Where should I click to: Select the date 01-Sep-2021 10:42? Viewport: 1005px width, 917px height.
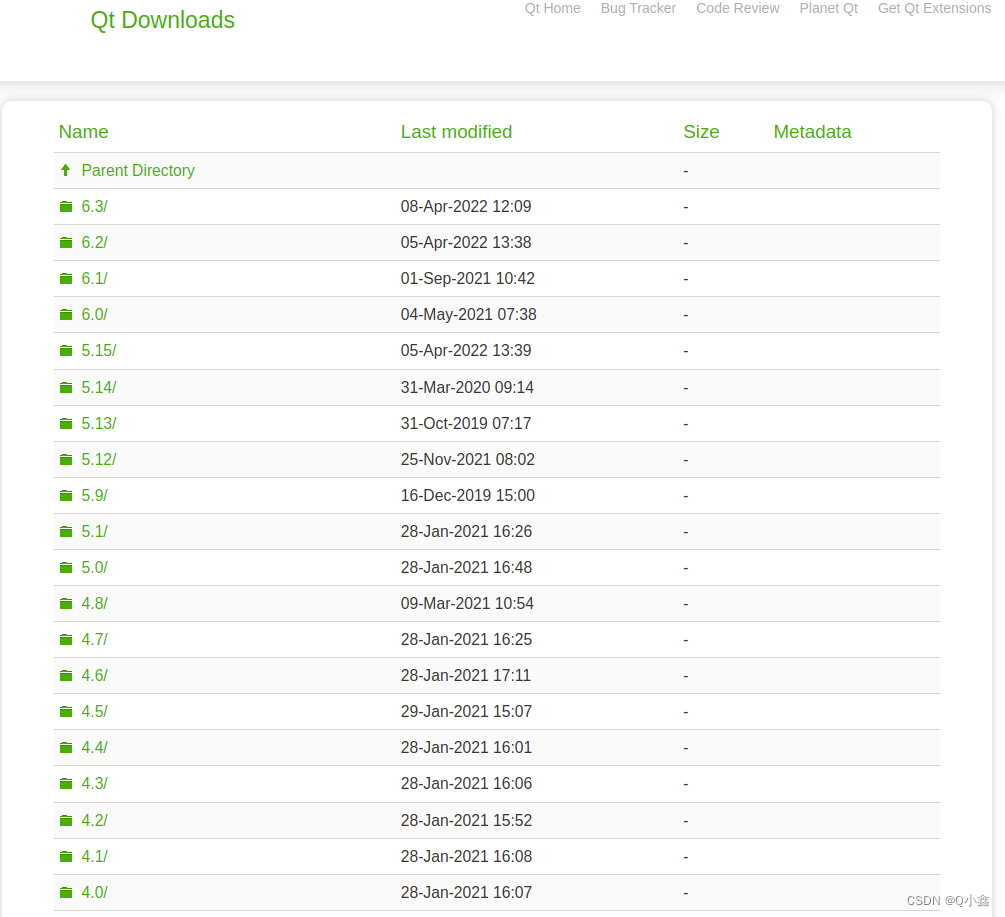tap(468, 278)
